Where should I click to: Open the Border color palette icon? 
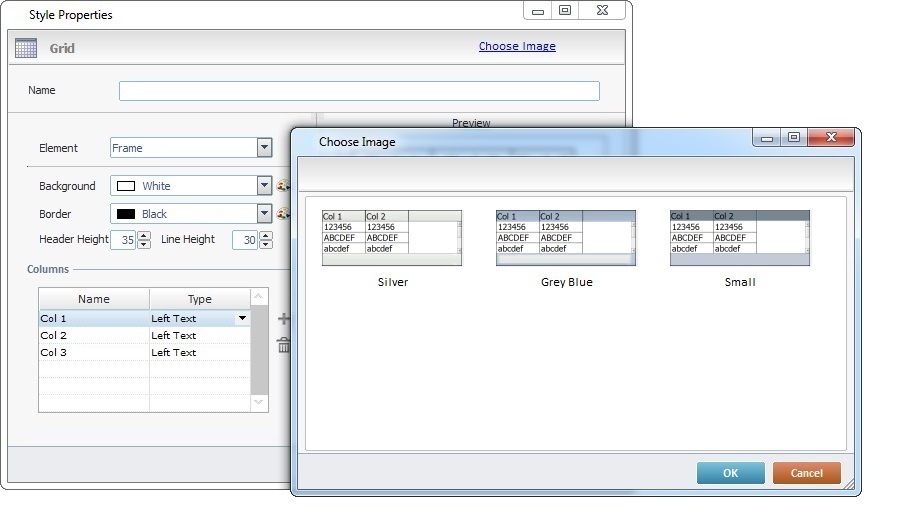pyautogui.click(x=282, y=213)
